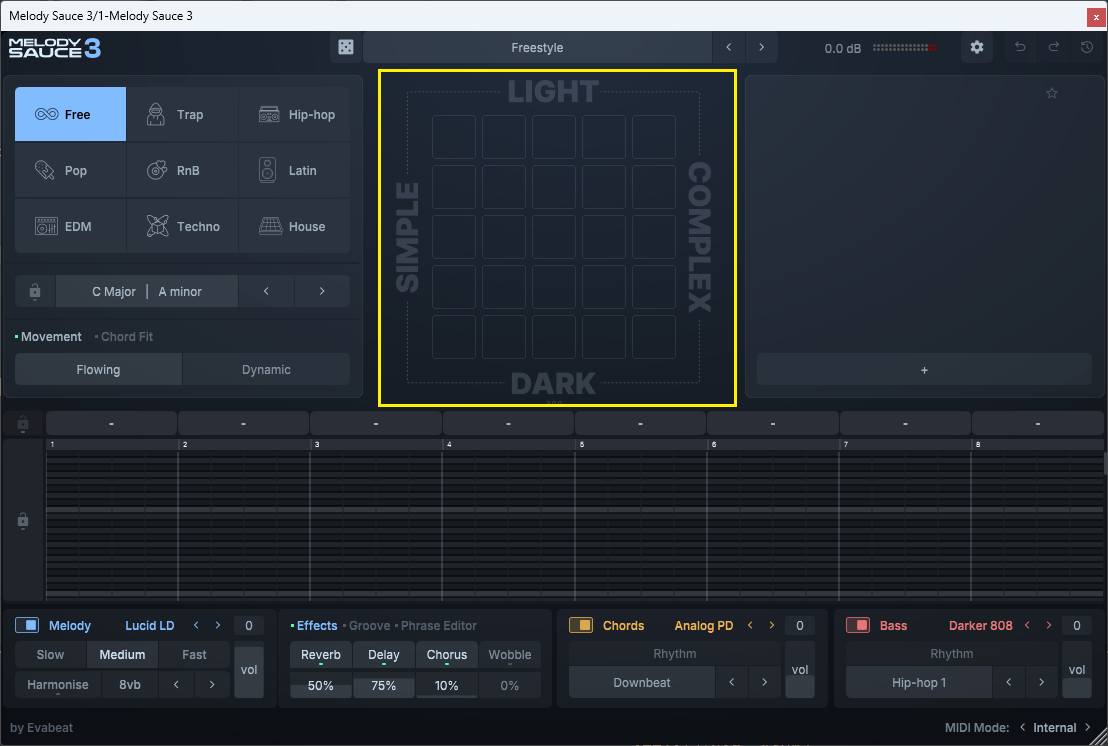Expand the Downbeat chord rhythm selector
This screenshot has width=1108, height=746.
click(x=642, y=683)
